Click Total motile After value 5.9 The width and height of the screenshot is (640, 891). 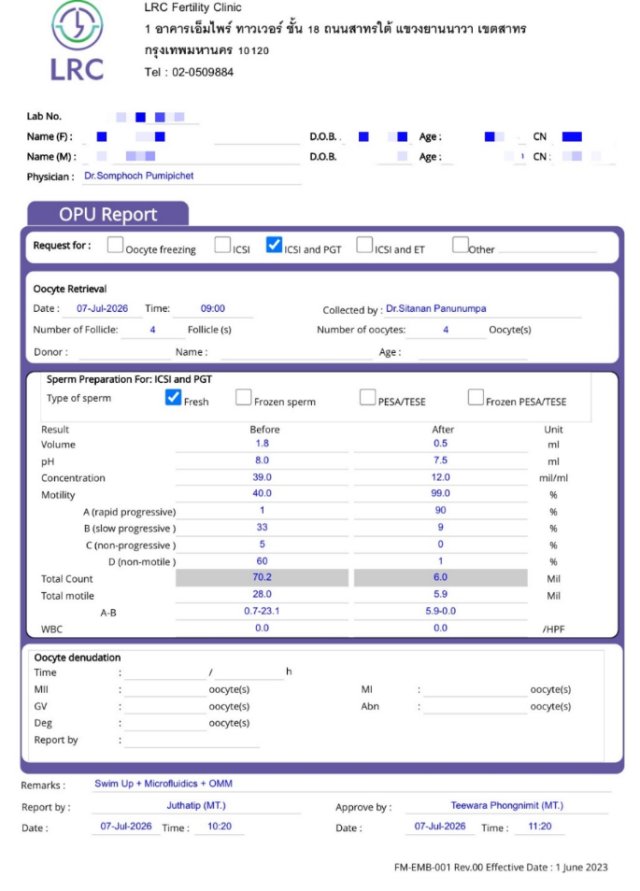tap(440, 594)
